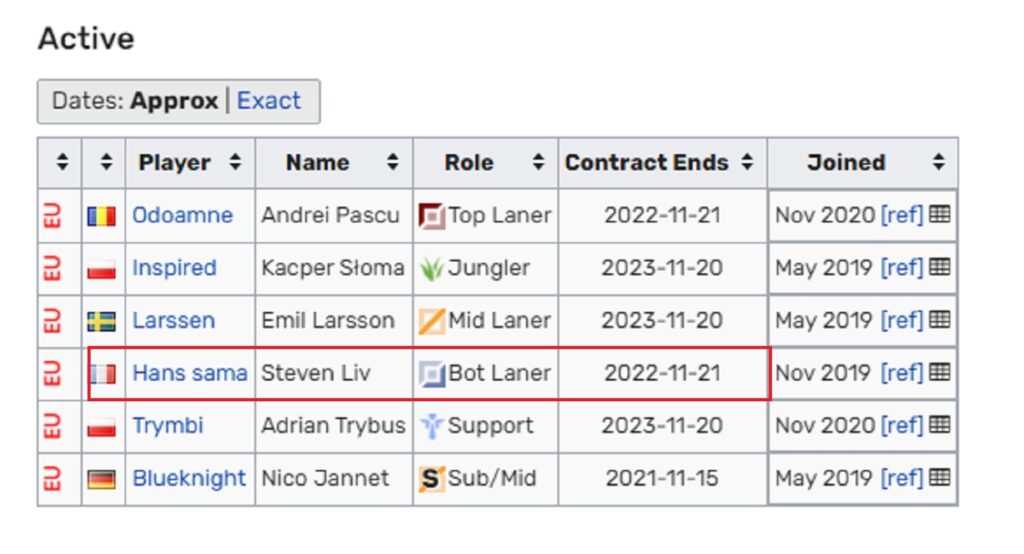Viewport: 1024px width, 554px height.
Task: Switch dates display to Approx
Action: point(174,101)
